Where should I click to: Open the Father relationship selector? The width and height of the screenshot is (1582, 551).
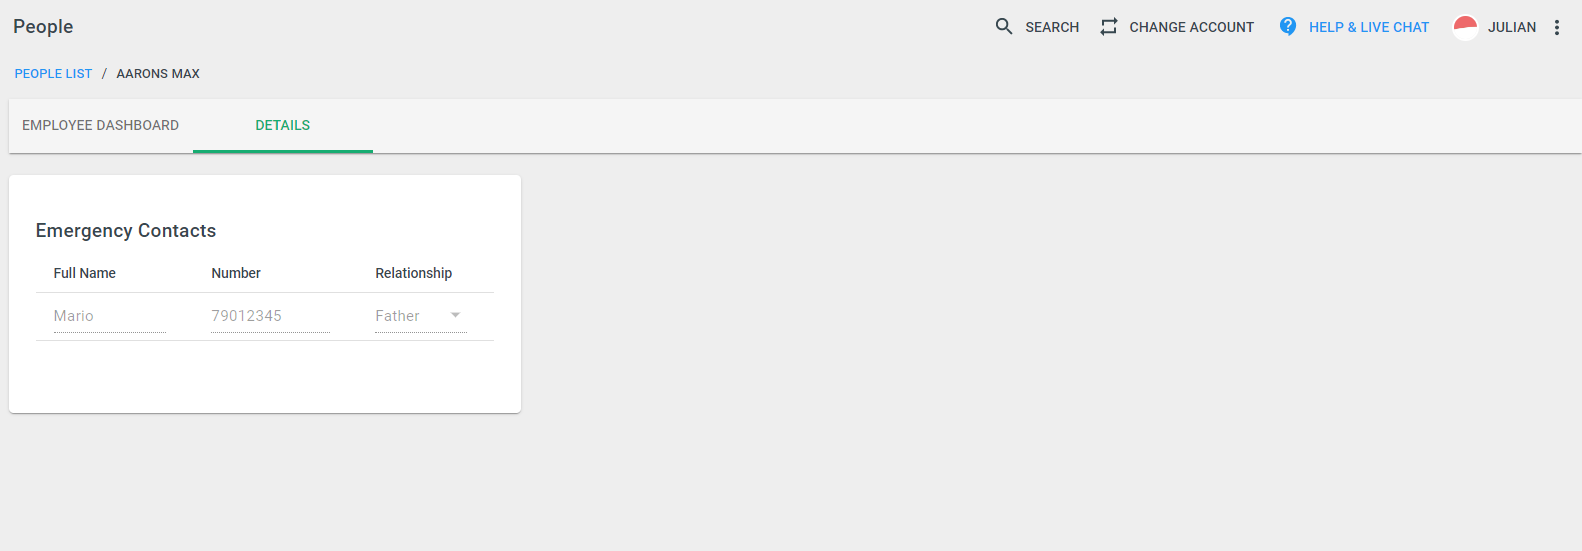point(420,316)
